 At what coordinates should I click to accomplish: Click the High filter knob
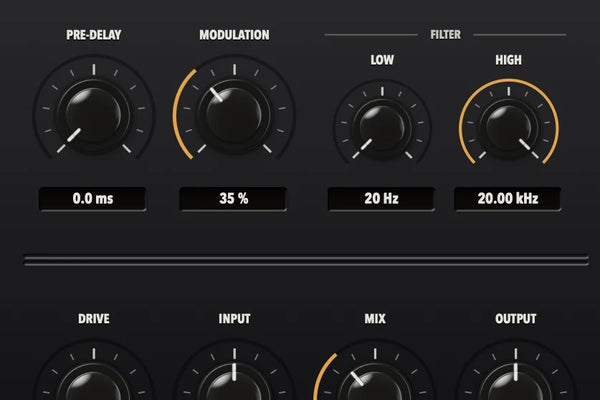coord(509,128)
